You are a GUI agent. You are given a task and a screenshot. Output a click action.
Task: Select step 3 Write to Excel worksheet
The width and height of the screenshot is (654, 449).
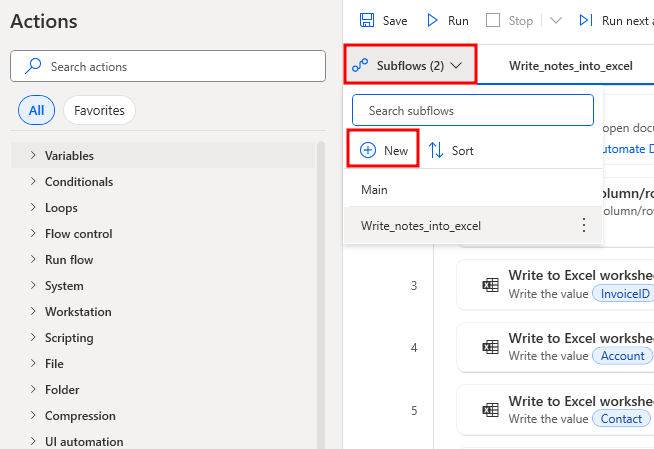pos(555,285)
